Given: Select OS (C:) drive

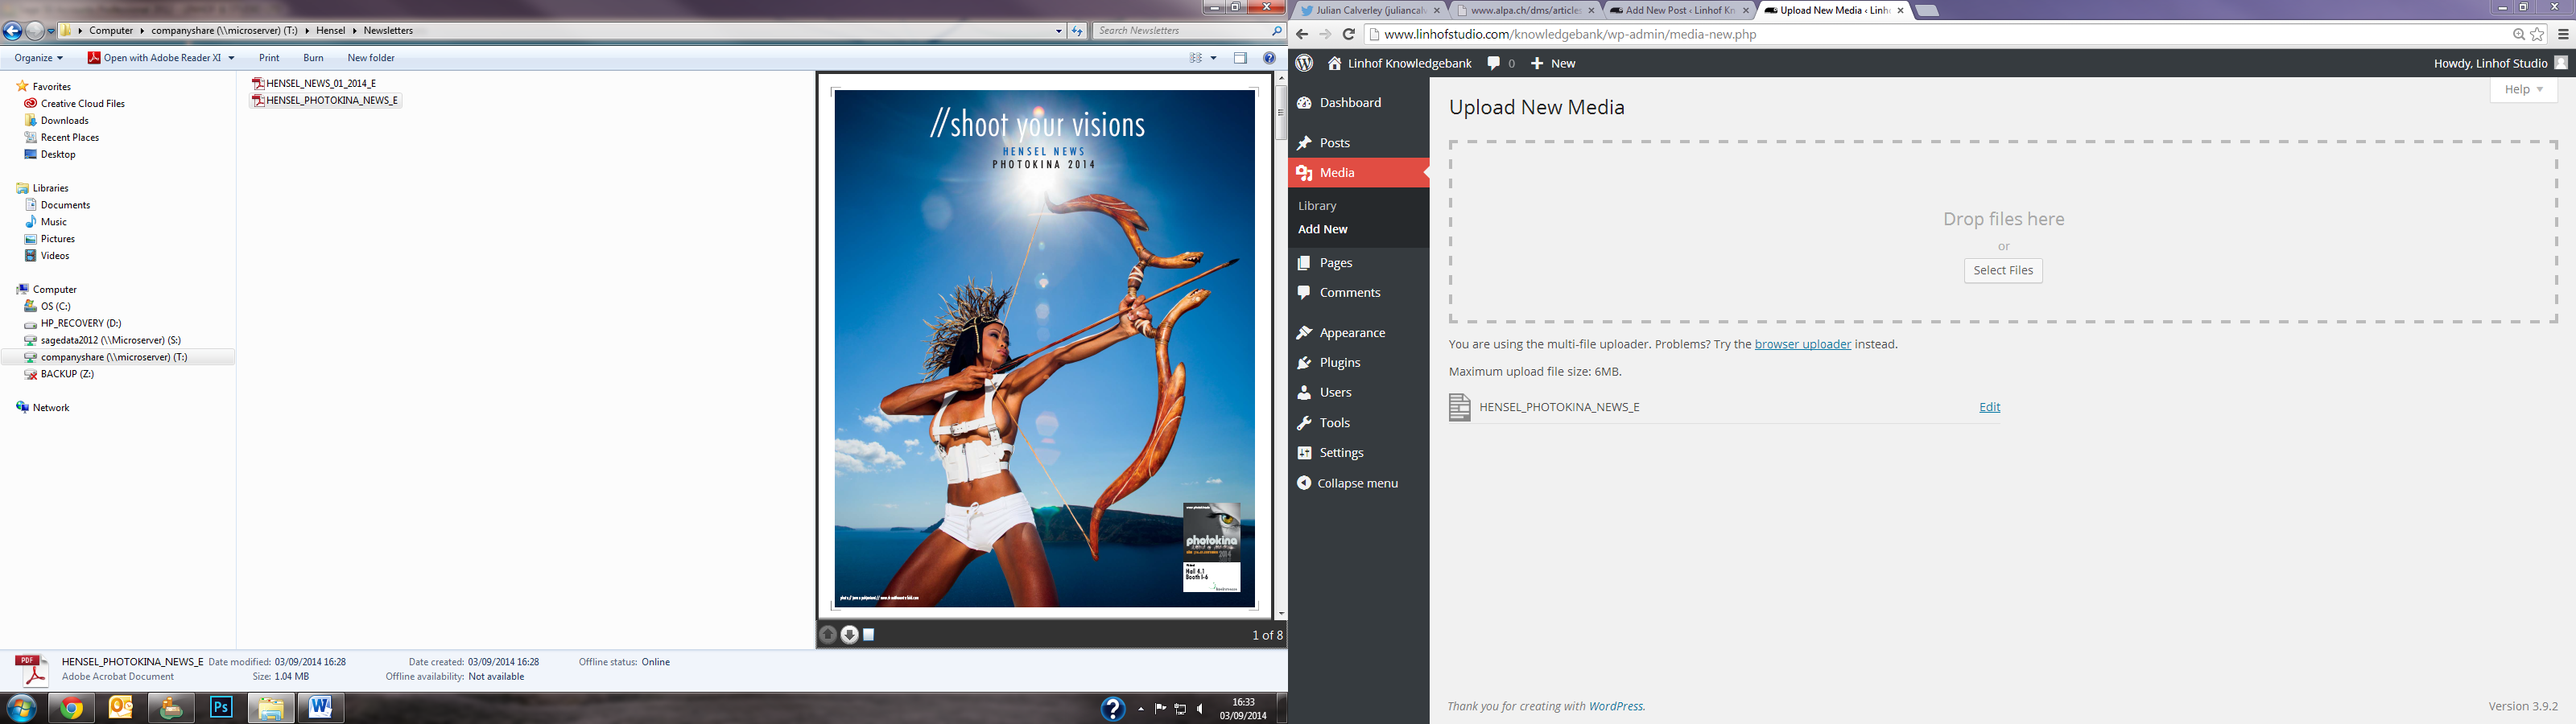Looking at the screenshot, I should [48, 306].
